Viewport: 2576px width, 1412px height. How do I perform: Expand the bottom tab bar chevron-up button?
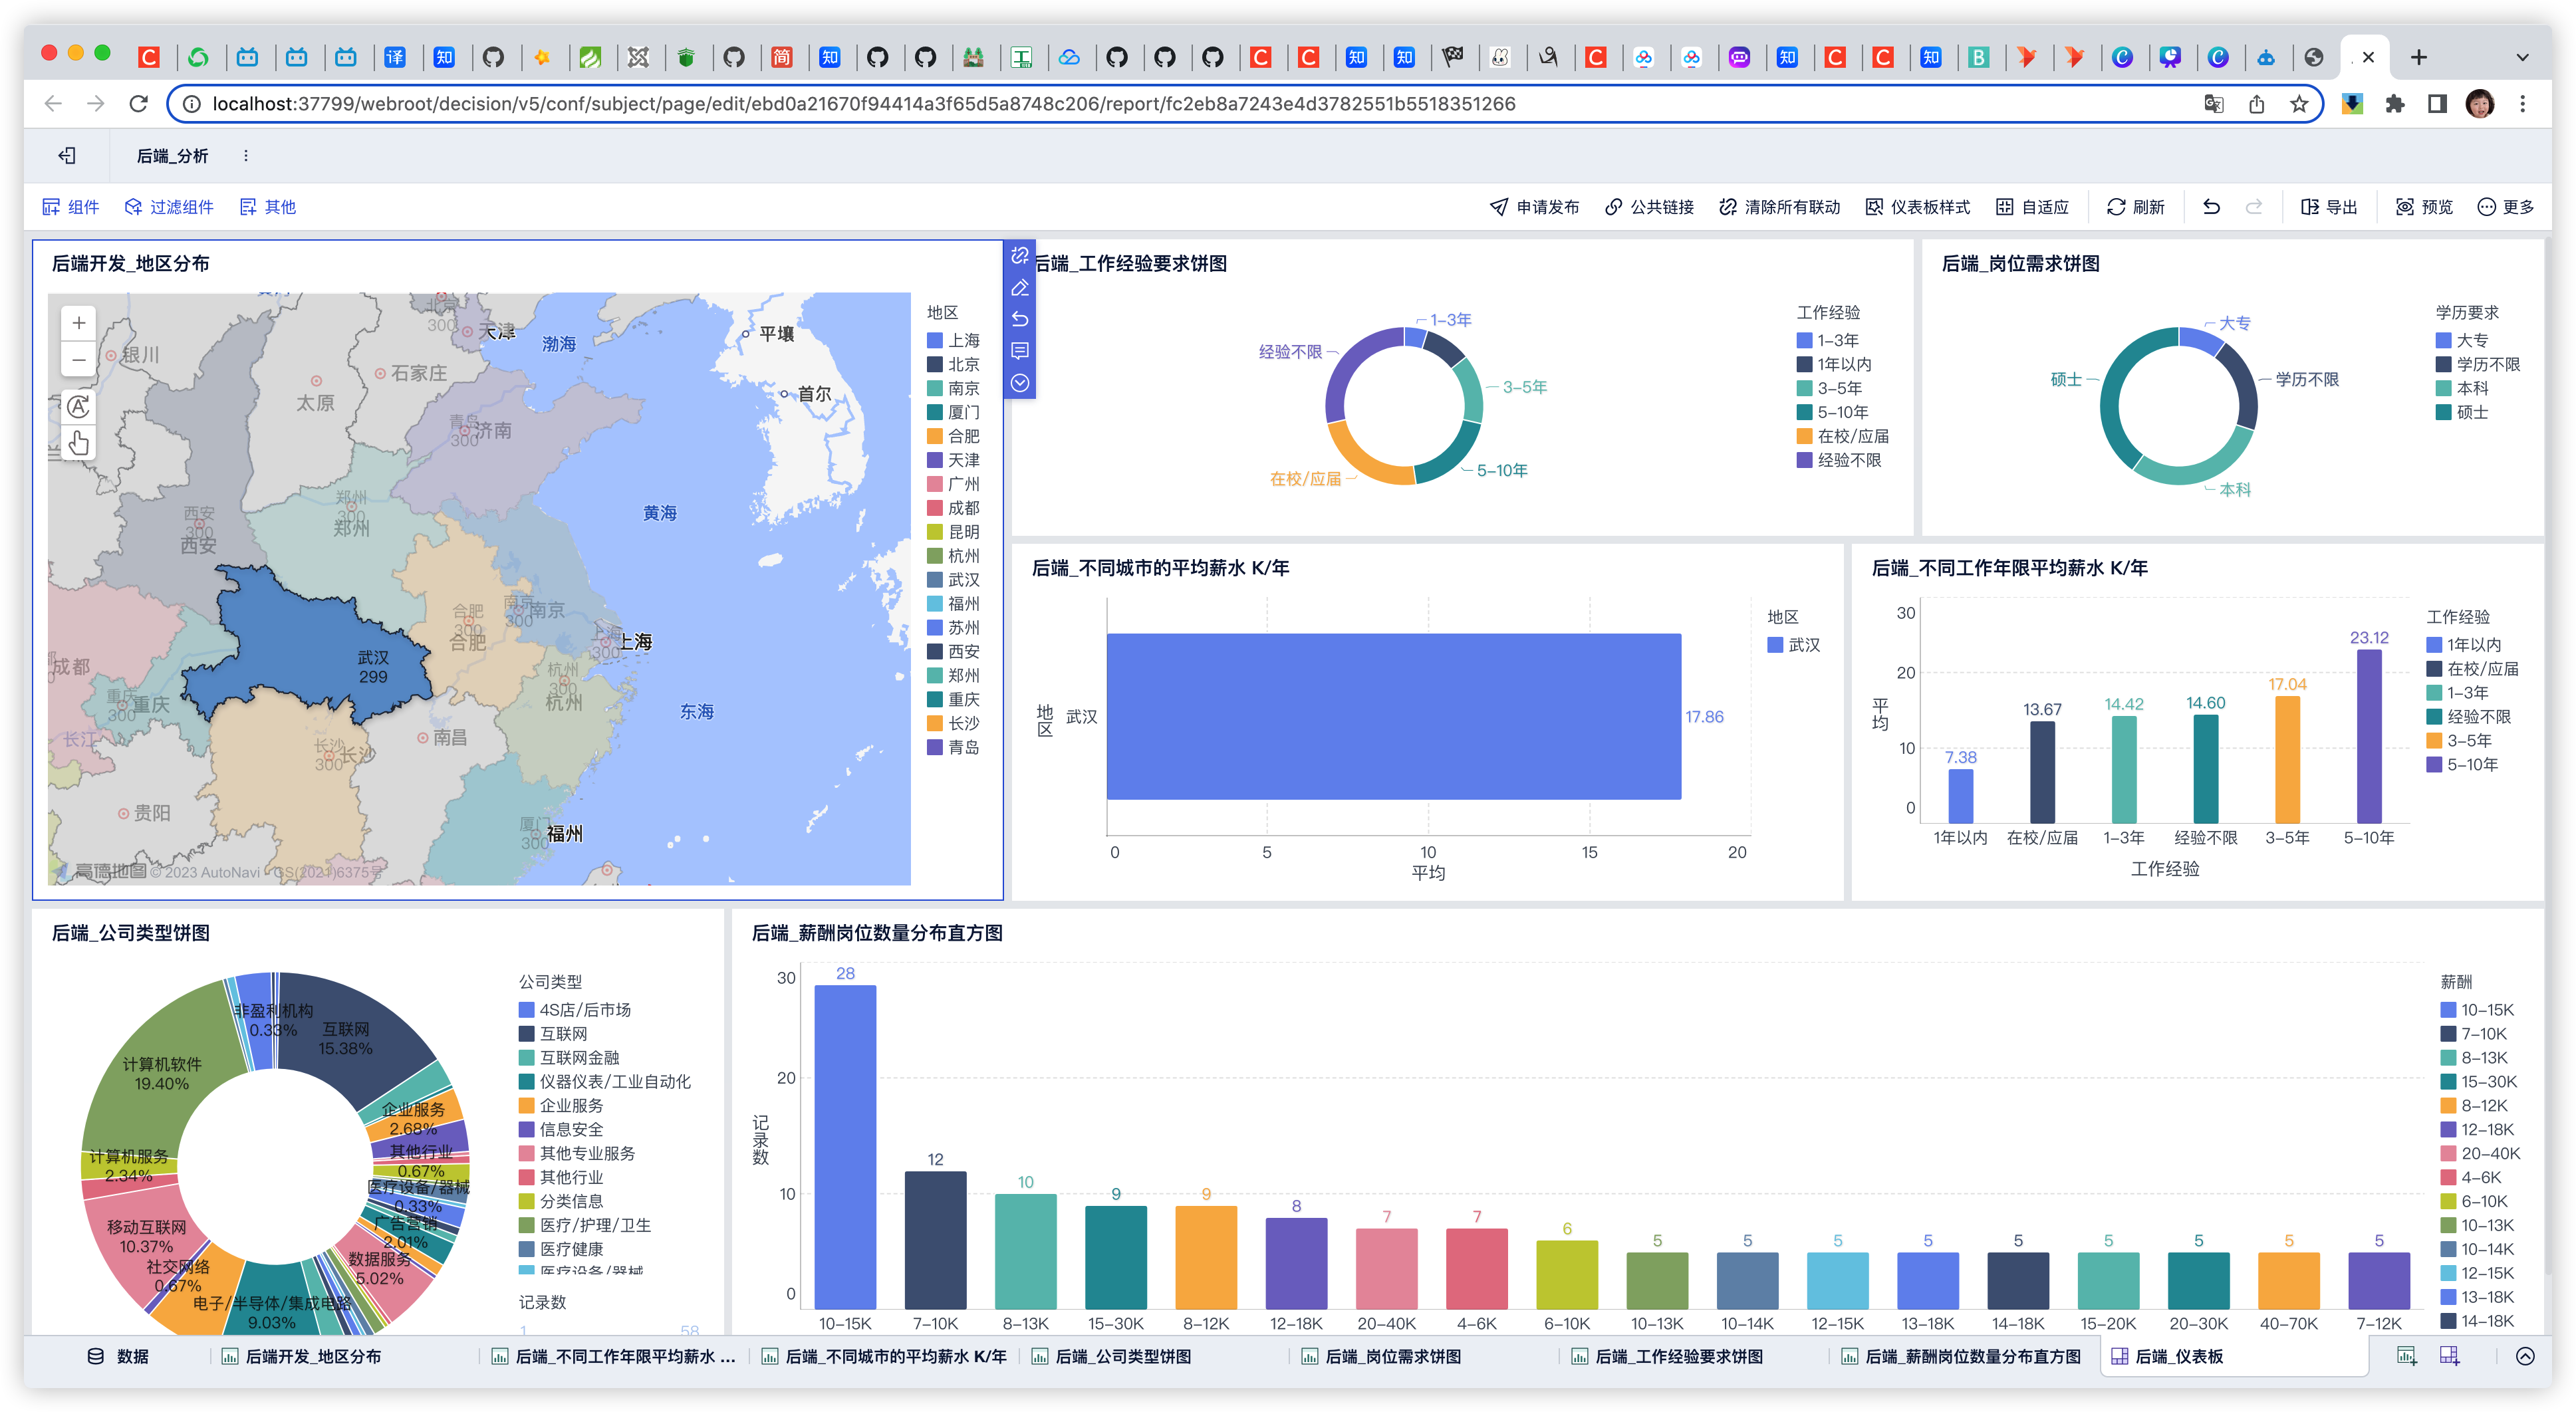(x=2525, y=1356)
